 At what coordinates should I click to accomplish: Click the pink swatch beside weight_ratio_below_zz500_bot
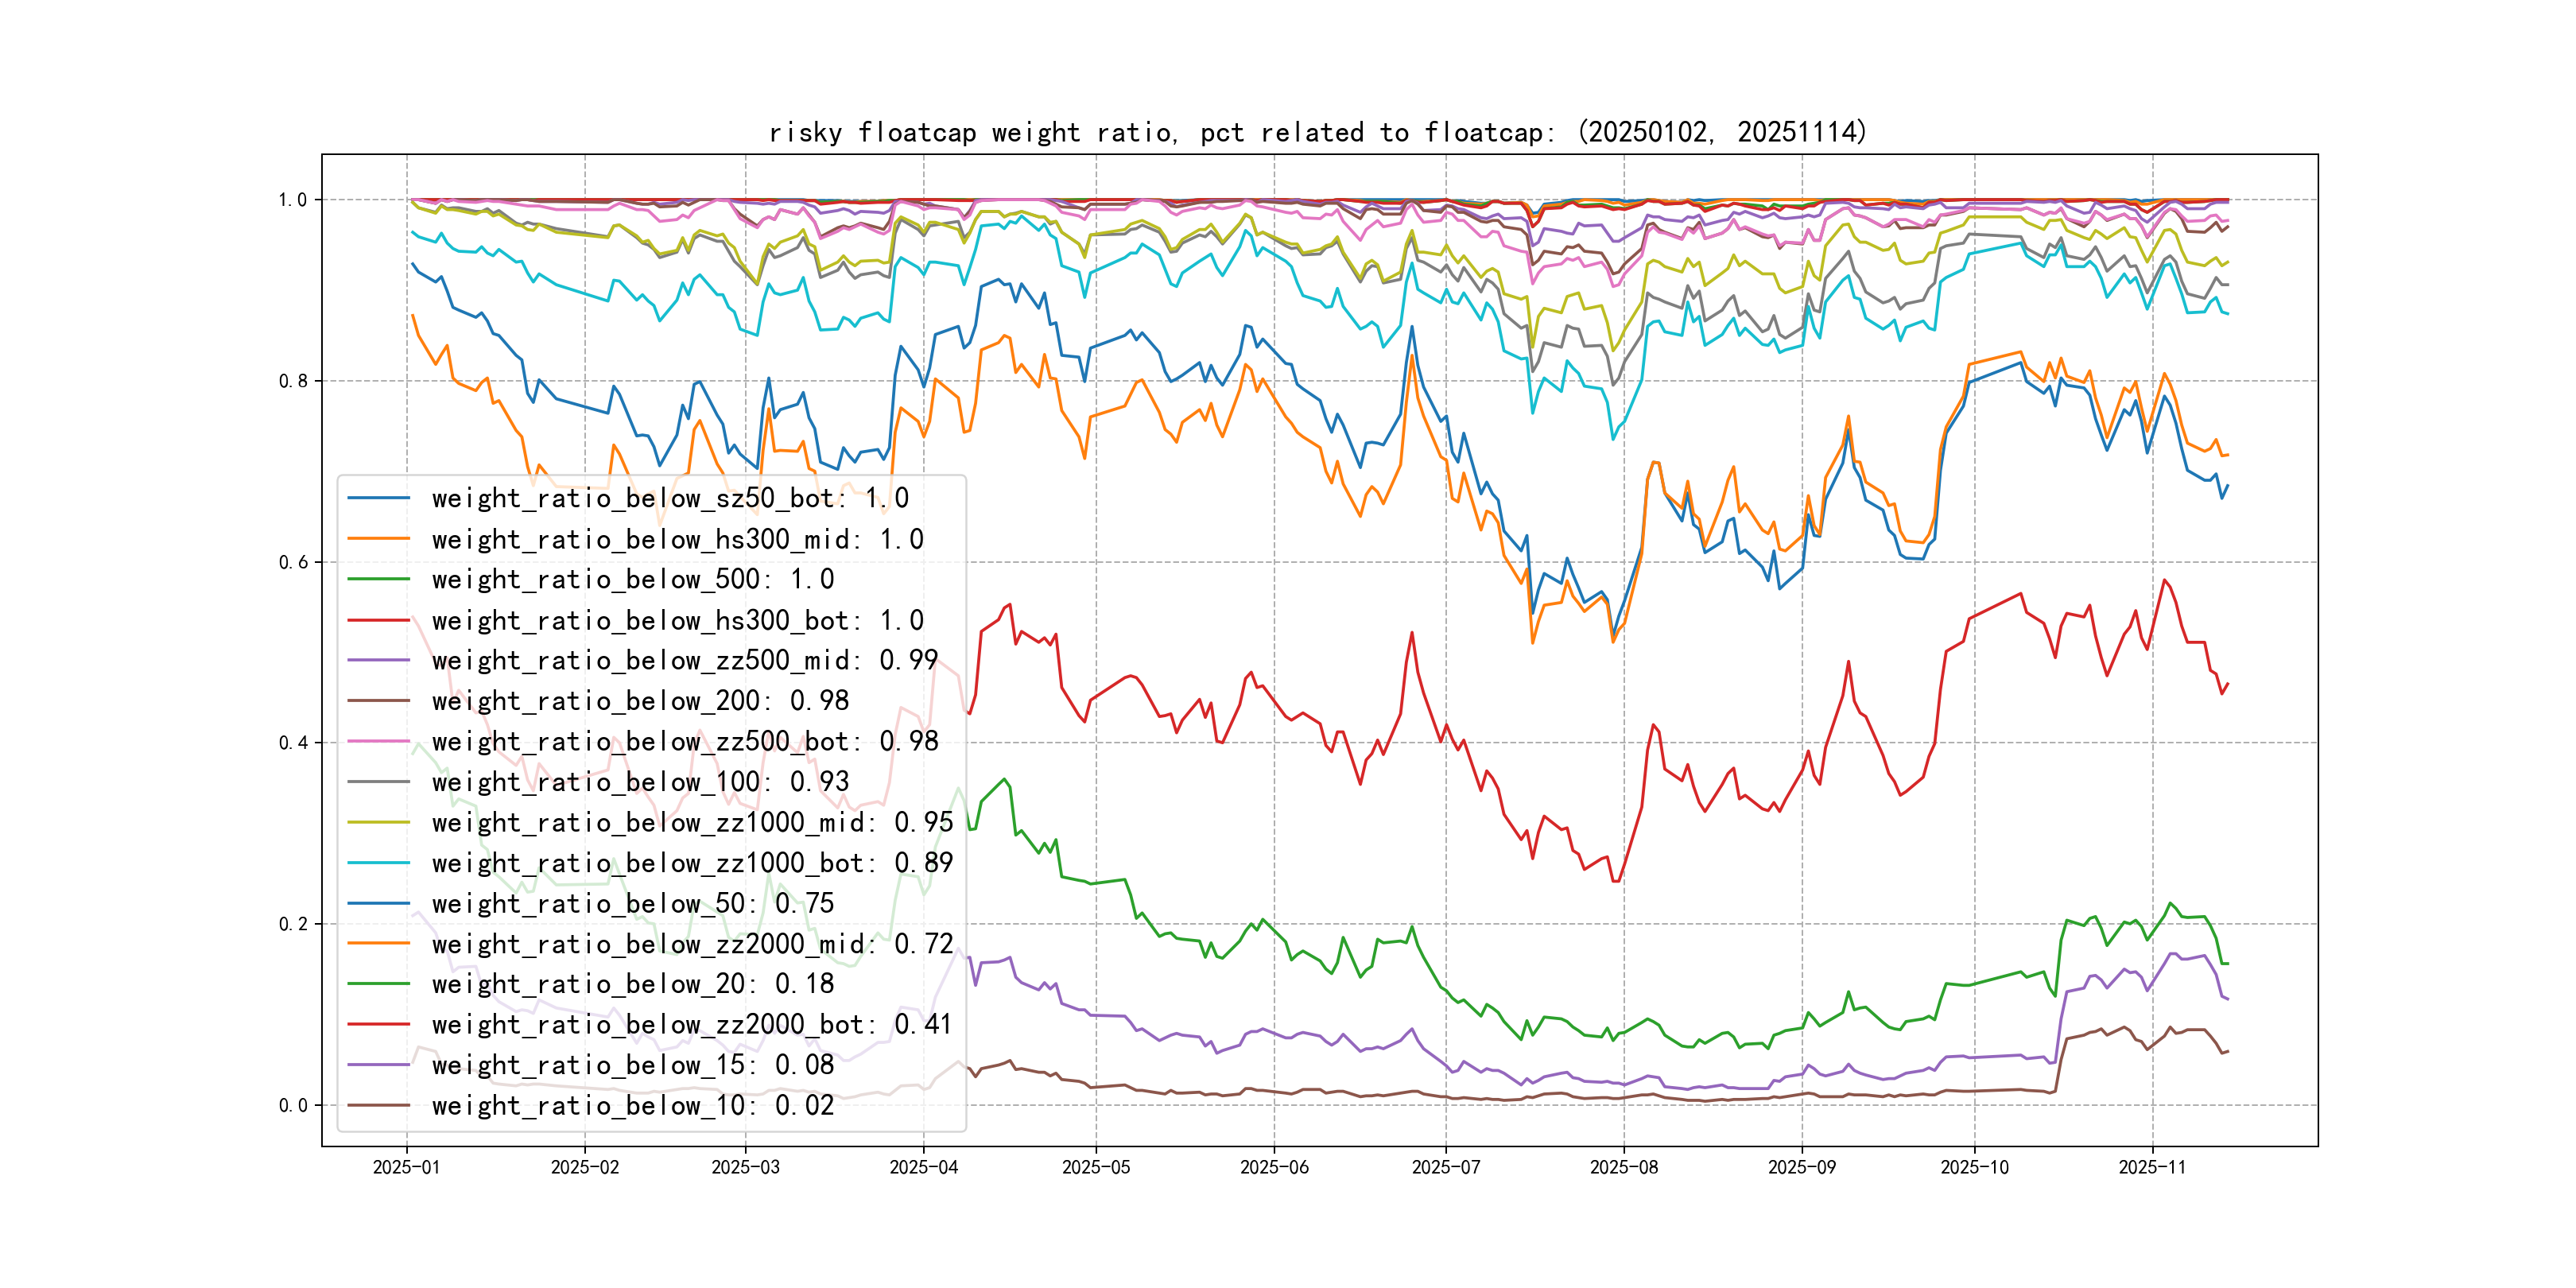pyautogui.click(x=378, y=741)
